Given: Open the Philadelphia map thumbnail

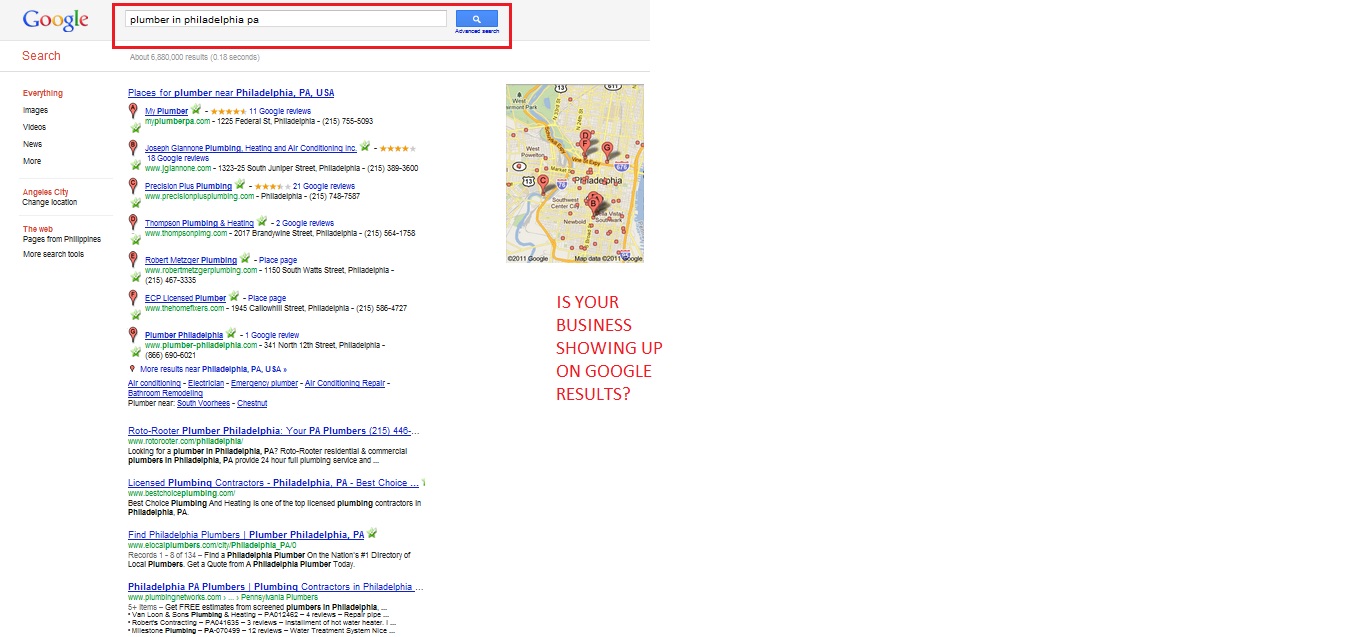Looking at the screenshot, I should tap(575, 173).
